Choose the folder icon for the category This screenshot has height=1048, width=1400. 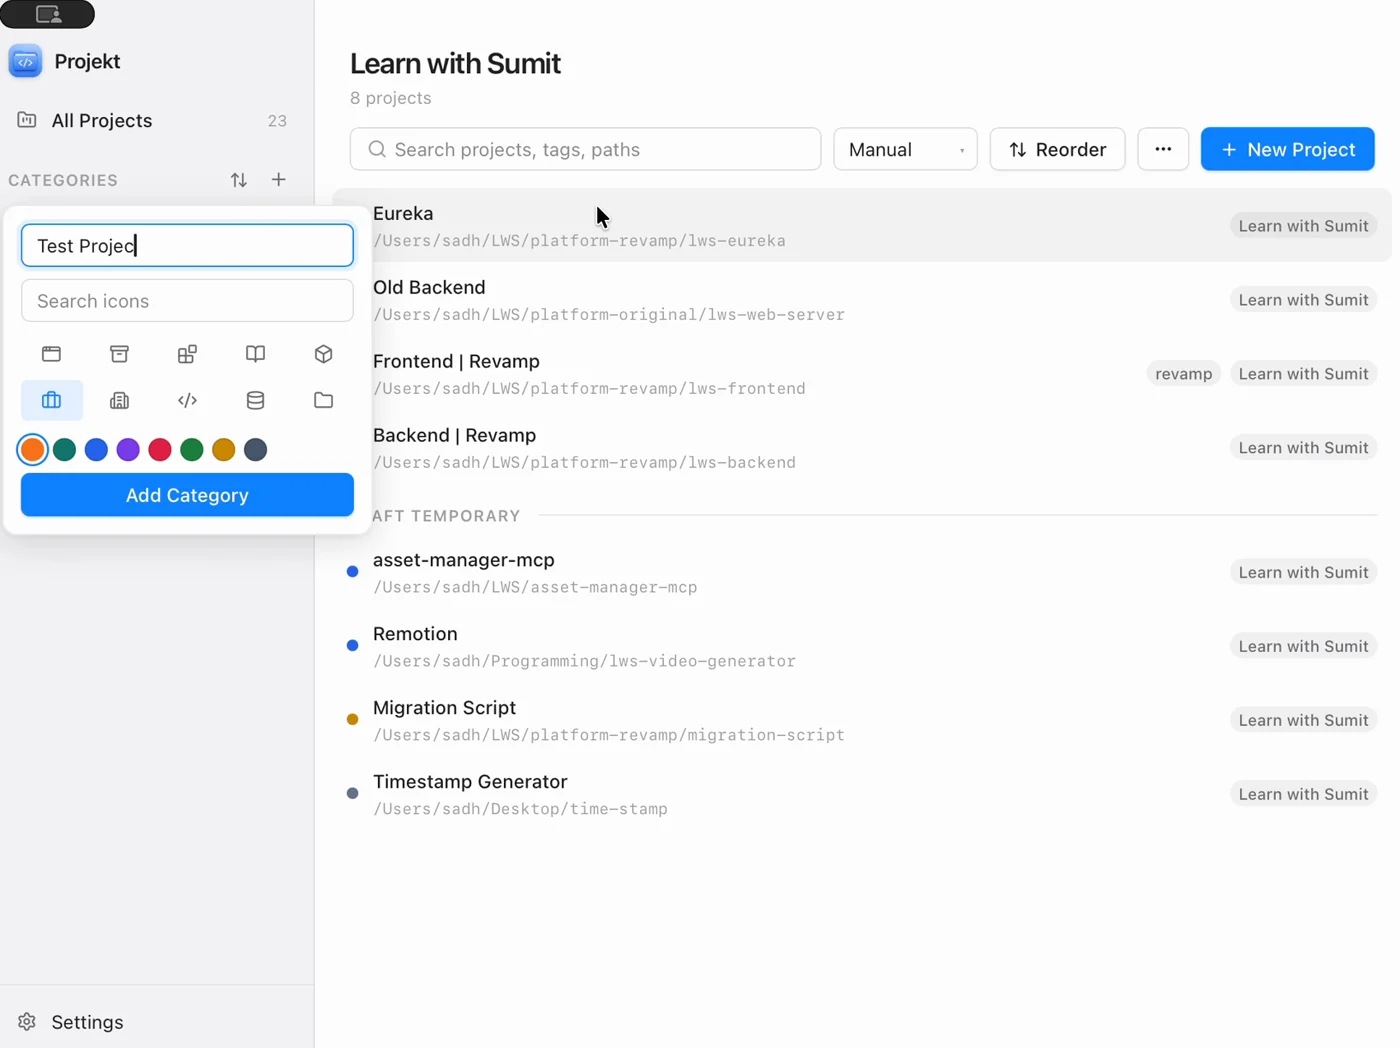323,400
